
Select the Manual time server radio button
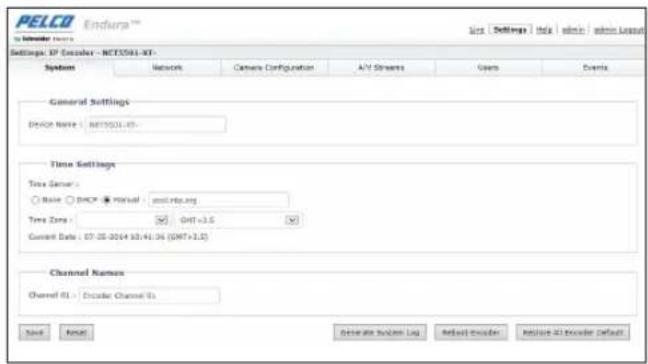107,200
